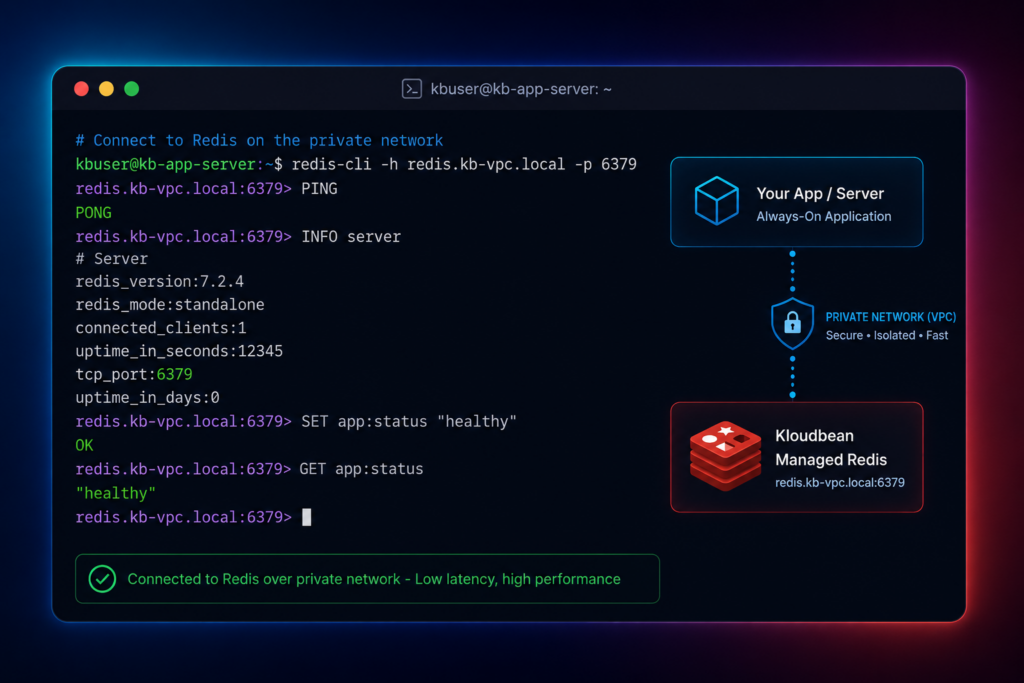
Task: Click the green checkmark circle icon
Action: click(103, 579)
